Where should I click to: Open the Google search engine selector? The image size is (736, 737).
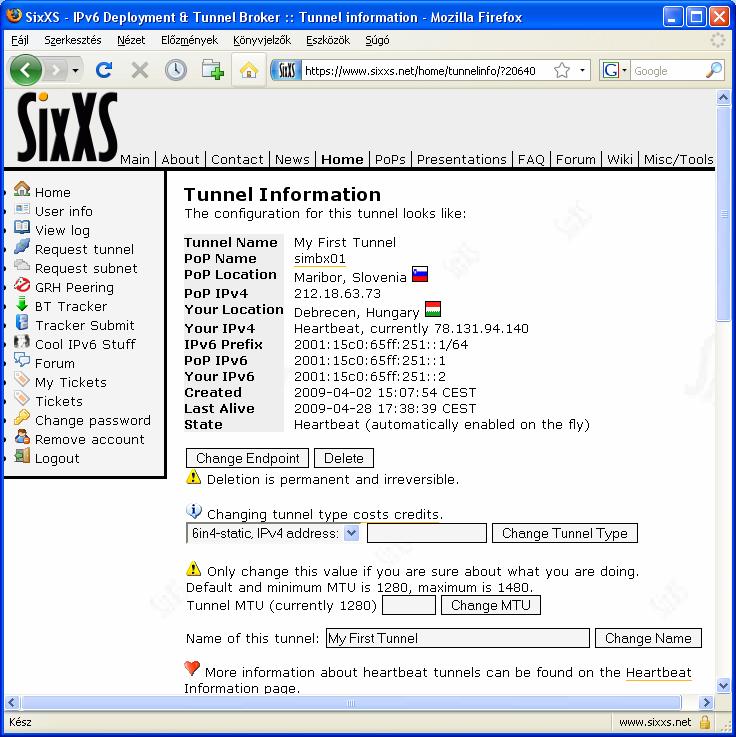[615, 71]
